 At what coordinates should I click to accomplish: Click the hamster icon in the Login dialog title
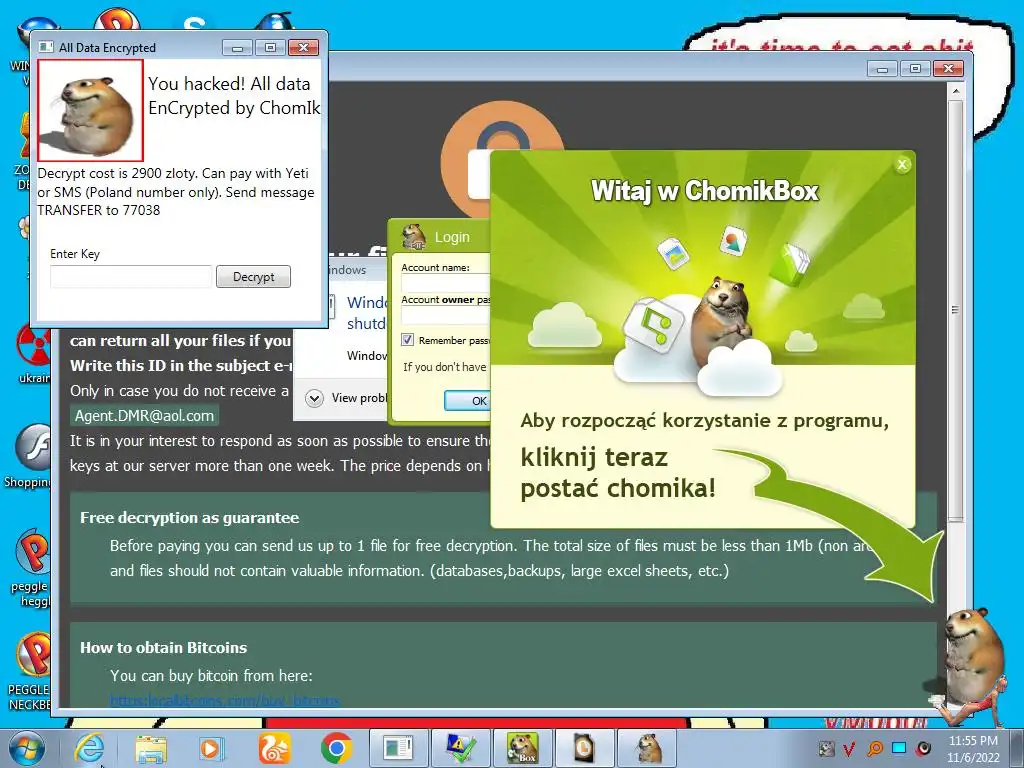click(x=413, y=236)
